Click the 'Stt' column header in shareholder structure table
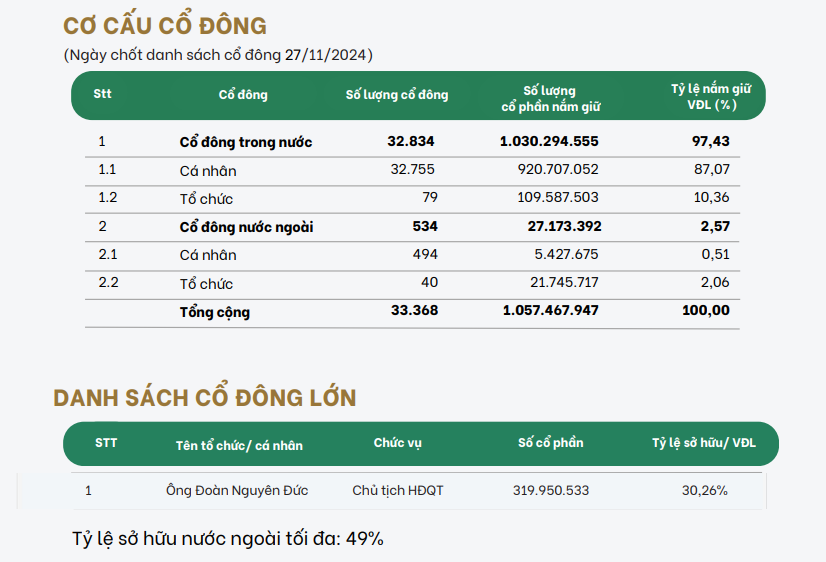The width and height of the screenshot is (826, 562). [102, 94]
